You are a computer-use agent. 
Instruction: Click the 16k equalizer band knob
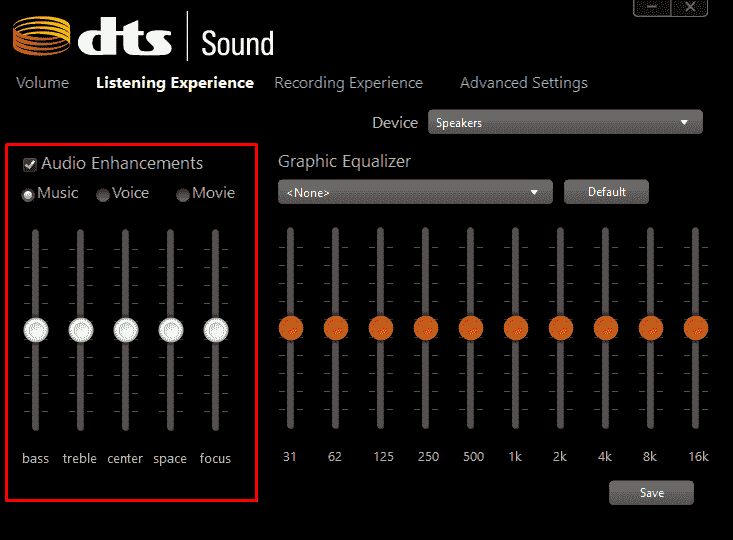[696, 327]
